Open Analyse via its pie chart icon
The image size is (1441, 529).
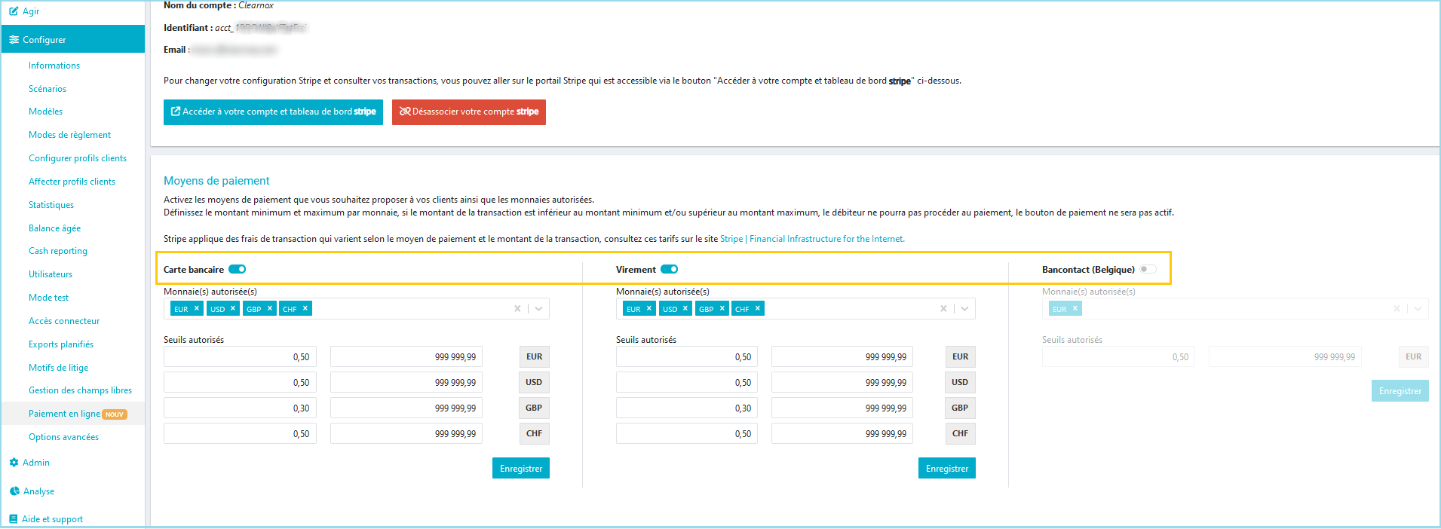click(x=14, y=491)
